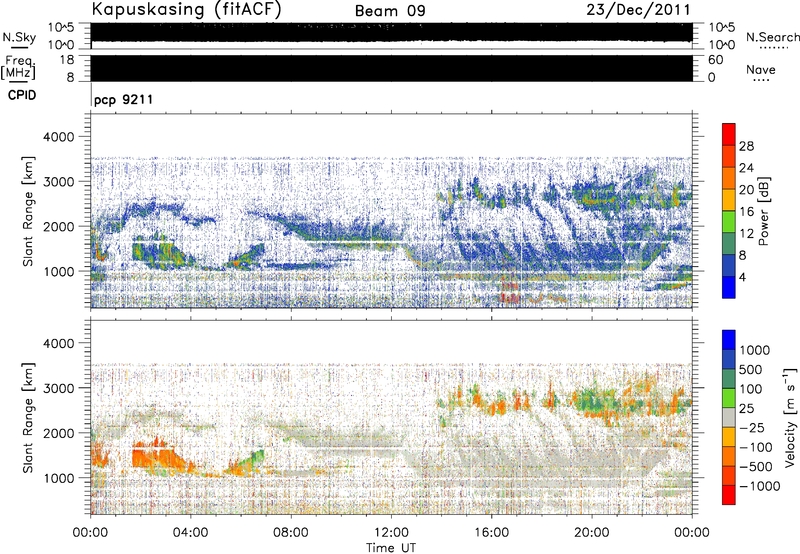Click the power color bar blue bottom segment
Image resolution: width=800 pixels, height=554 pixels.
(x=729, y=287)
